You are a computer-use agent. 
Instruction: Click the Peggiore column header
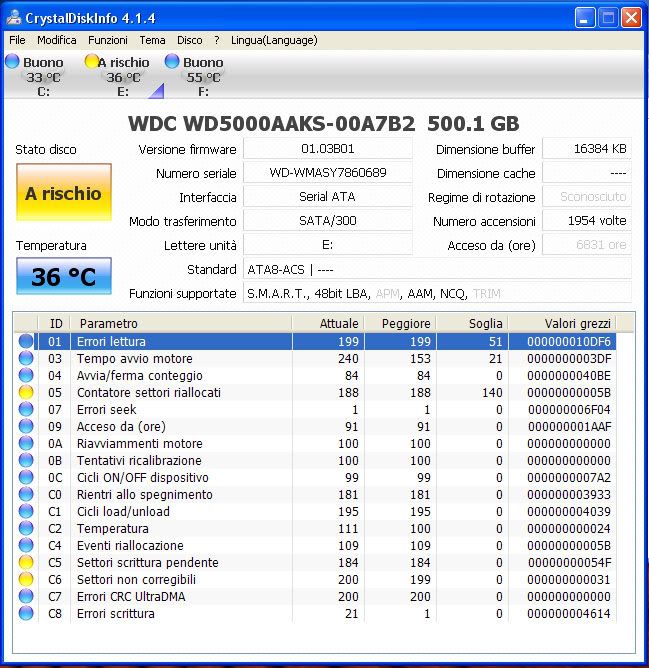(400, 323)
